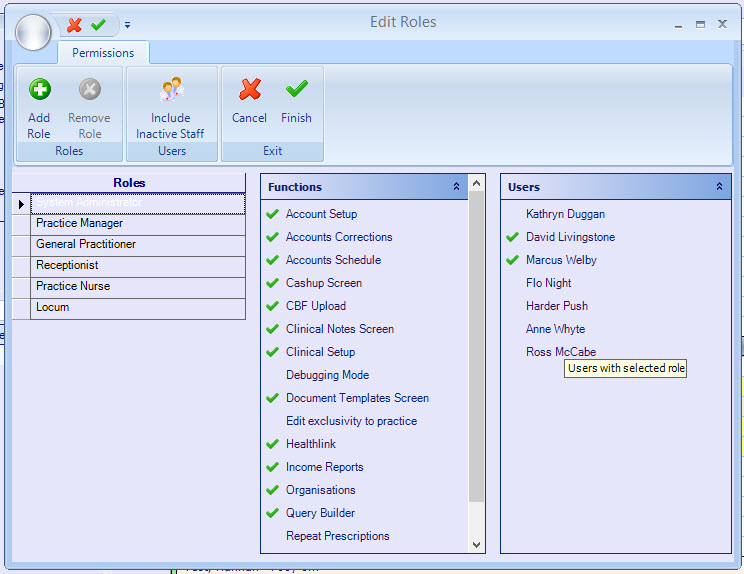Click user Ross McCabe
The width and height of the screenshot is (744, 574).
[x=561, y=352]
